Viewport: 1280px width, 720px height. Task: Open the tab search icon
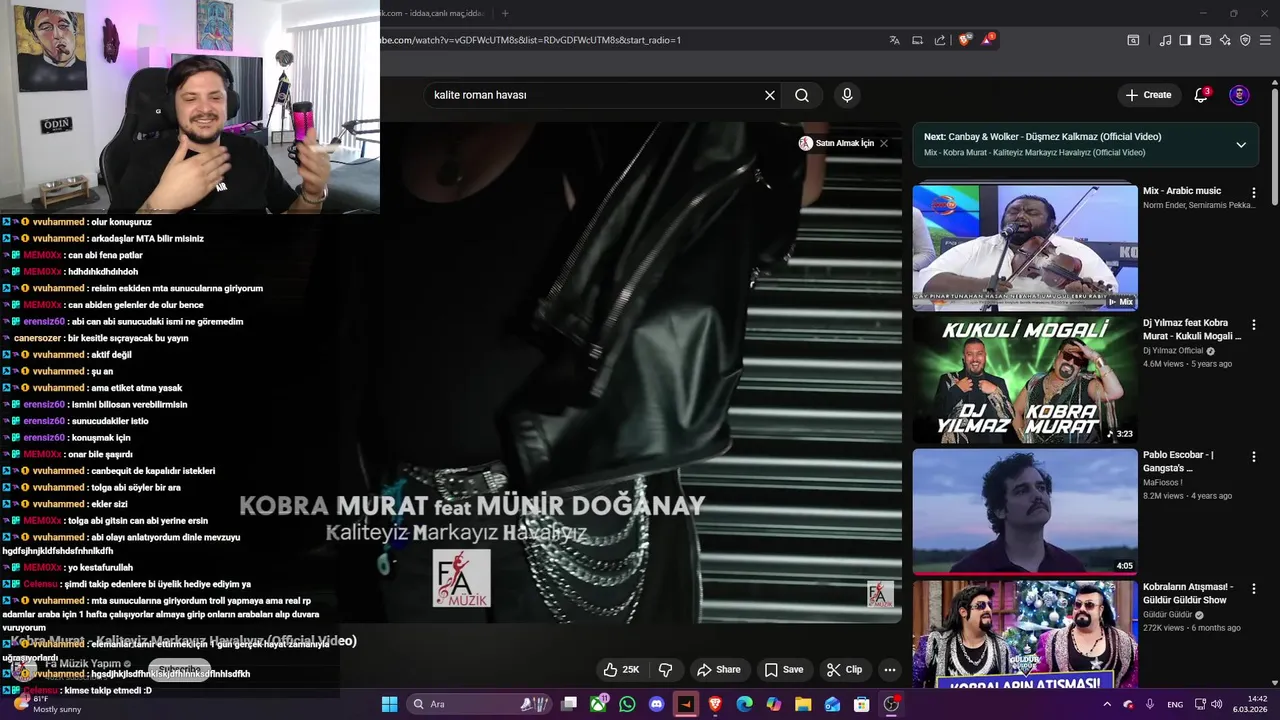click(x=1133, y=40)
